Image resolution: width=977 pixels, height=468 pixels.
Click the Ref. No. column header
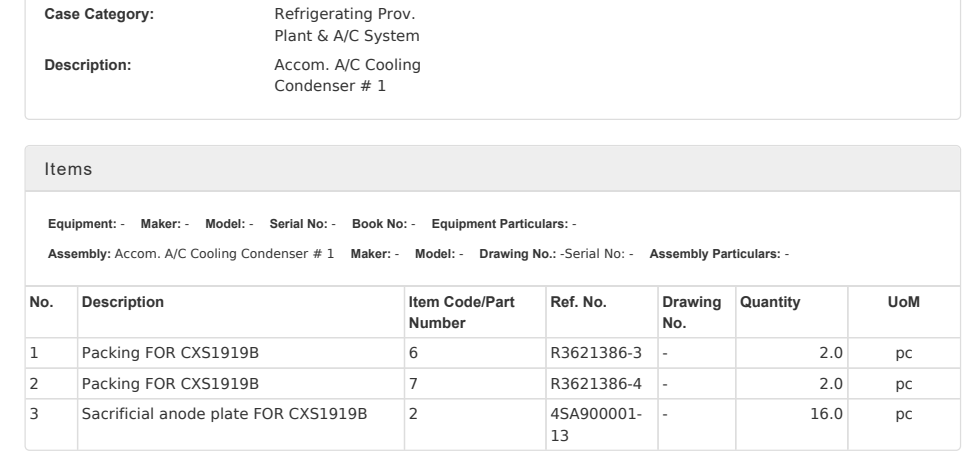(x=578, y=301)
